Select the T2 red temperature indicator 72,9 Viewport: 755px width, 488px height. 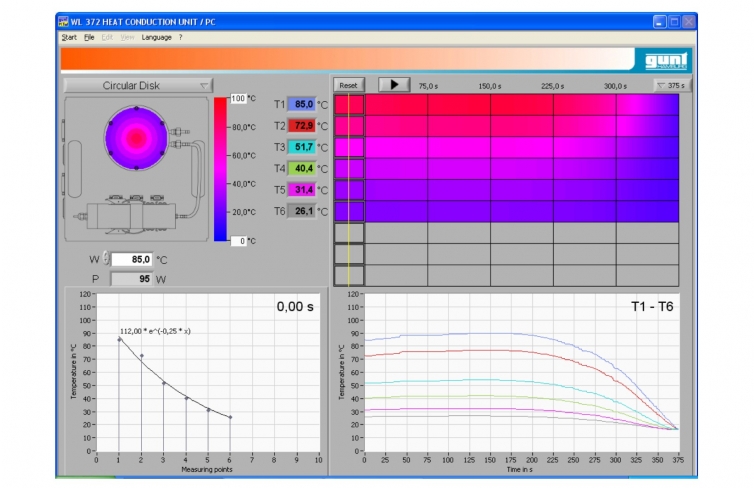(x=301, y=125)
